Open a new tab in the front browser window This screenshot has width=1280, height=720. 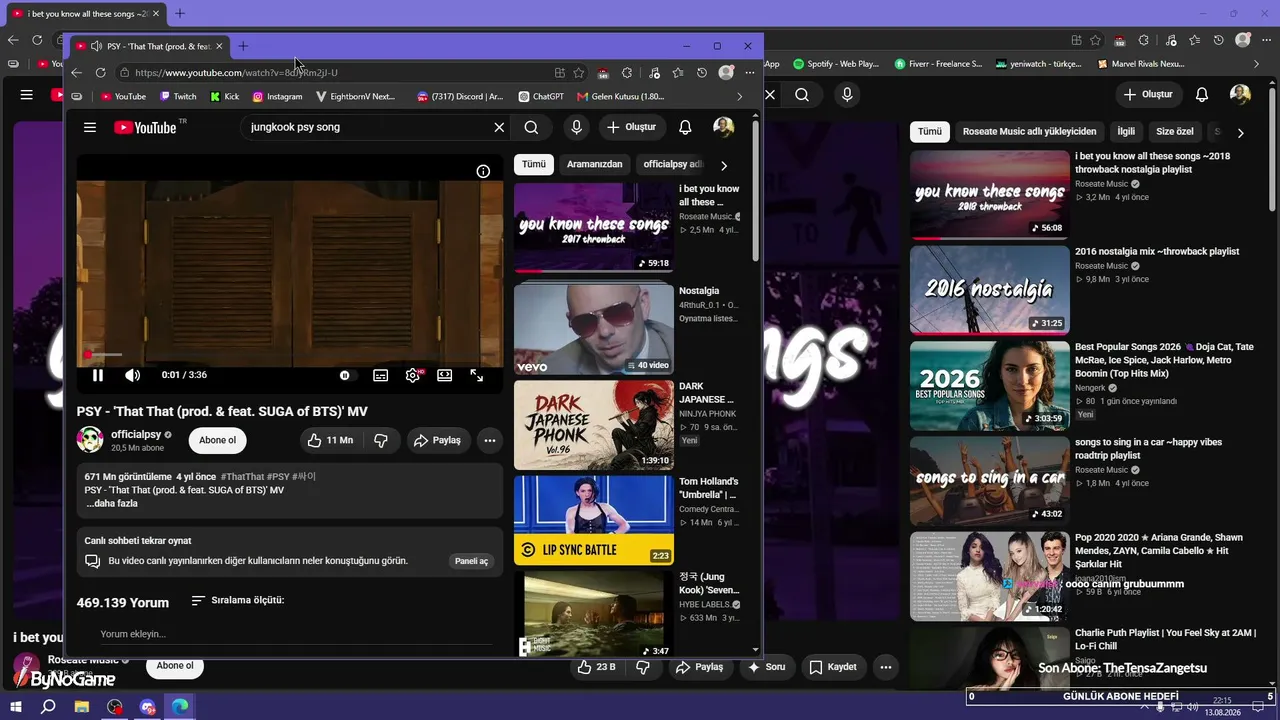[243, 46]
